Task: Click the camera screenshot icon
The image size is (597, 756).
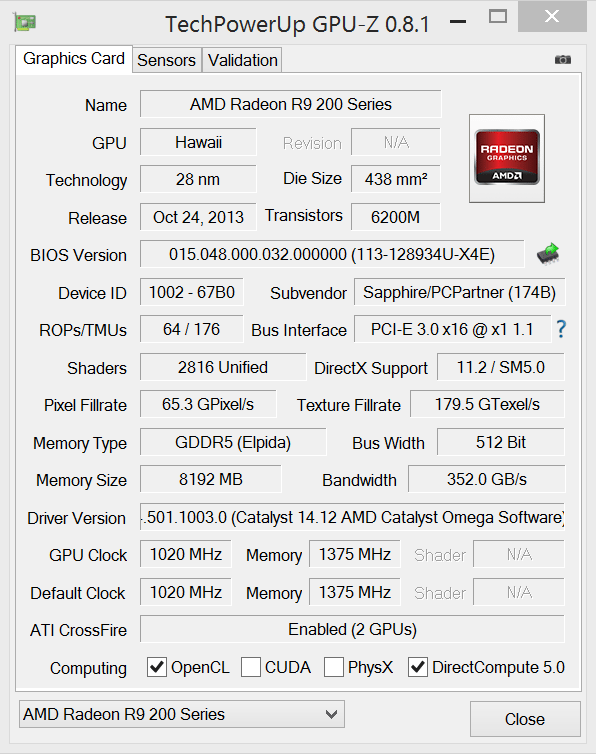Action: pos(562,60)
